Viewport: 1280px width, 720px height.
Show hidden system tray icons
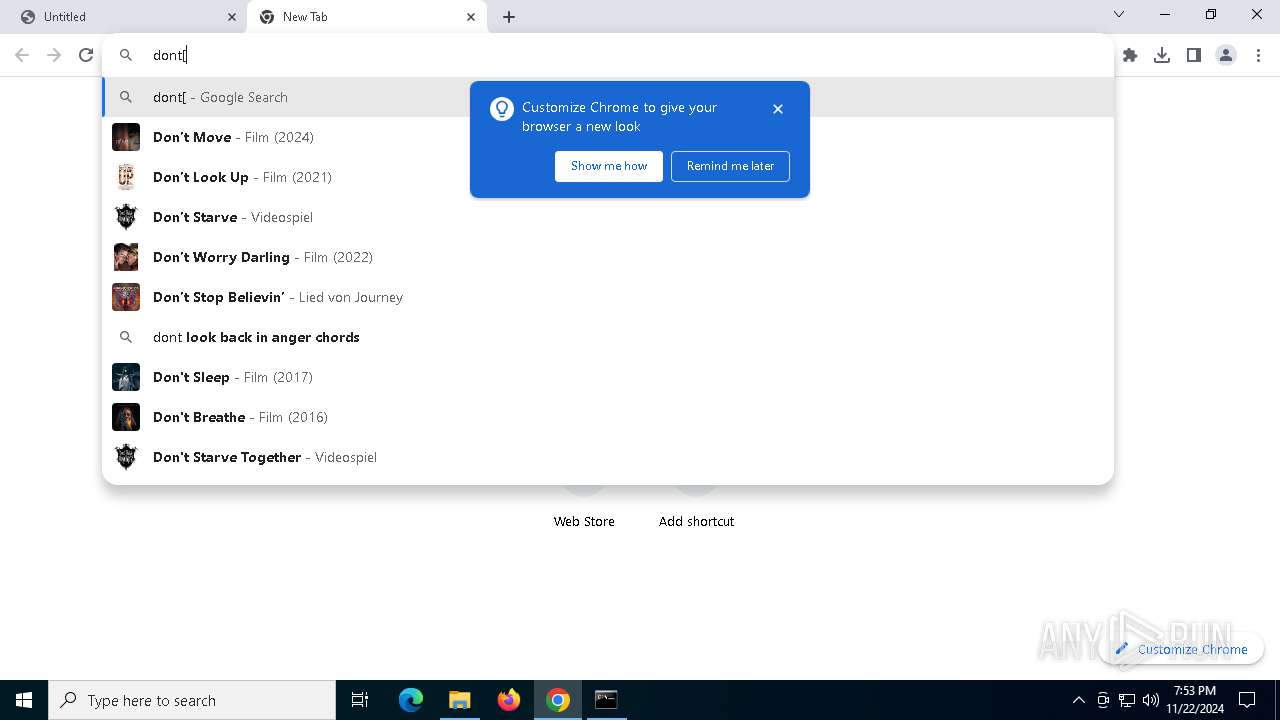click(x=1078, y=700)
